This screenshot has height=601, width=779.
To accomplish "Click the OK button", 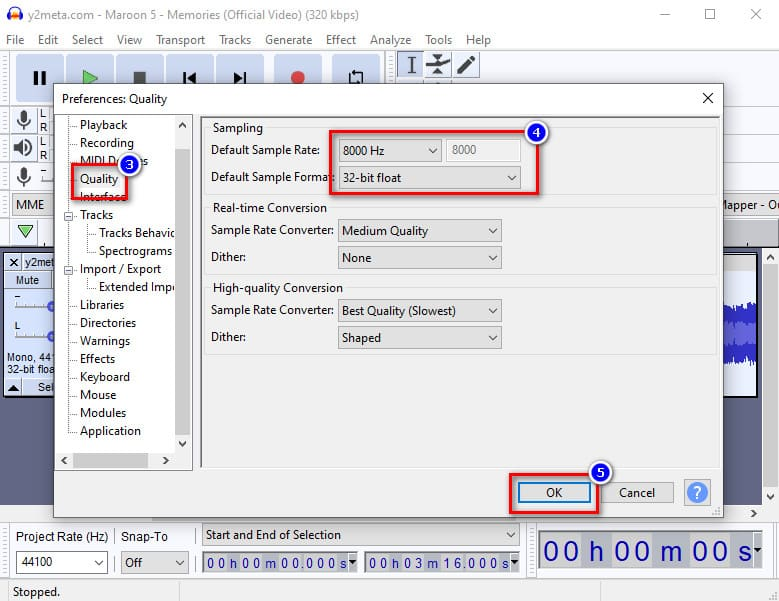I will [x=554, y=492].
